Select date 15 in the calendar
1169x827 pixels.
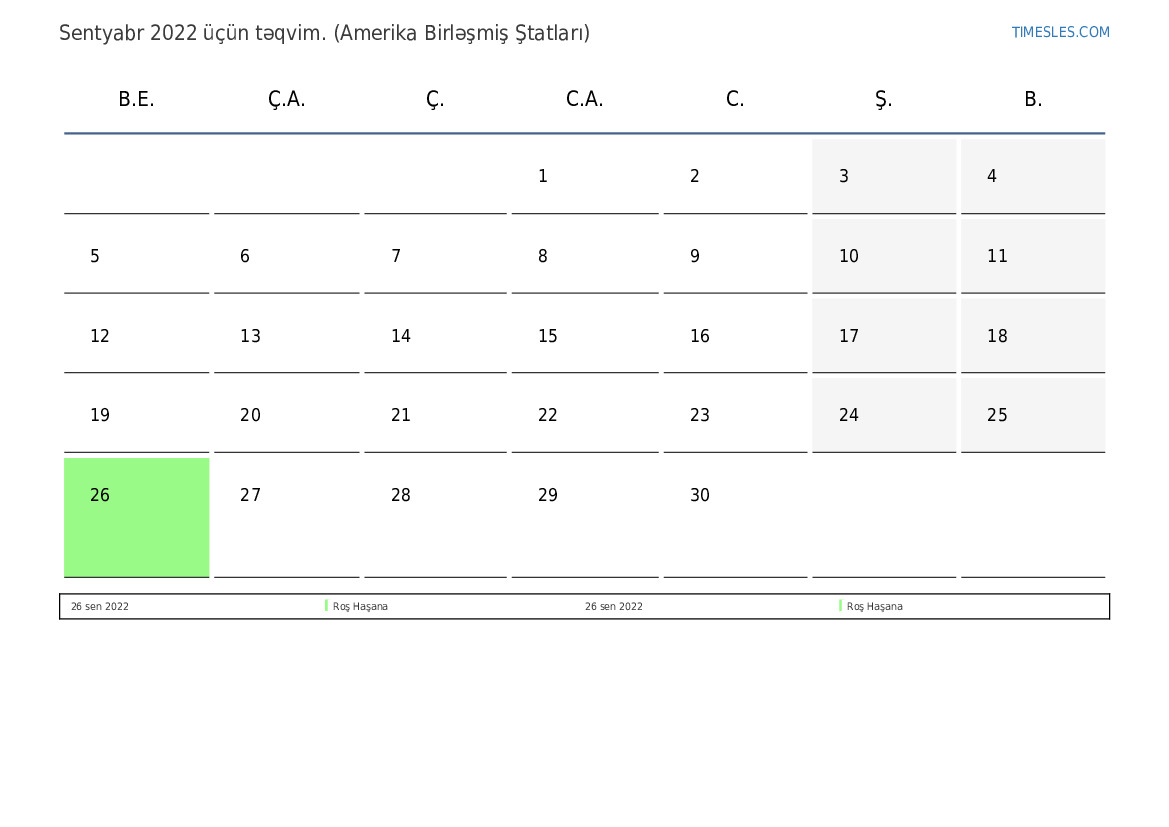tap(584, 336)
